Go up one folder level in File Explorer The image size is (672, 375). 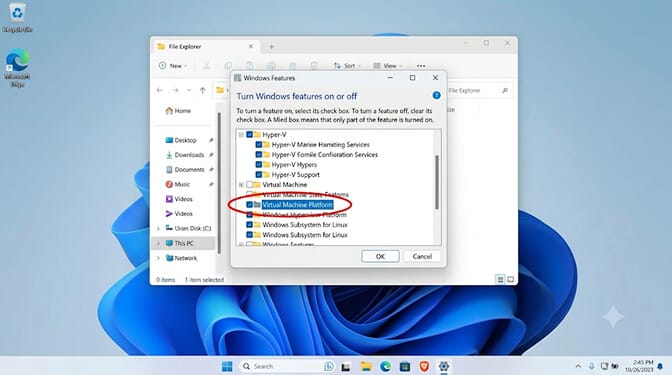click(x=202, y=90)
